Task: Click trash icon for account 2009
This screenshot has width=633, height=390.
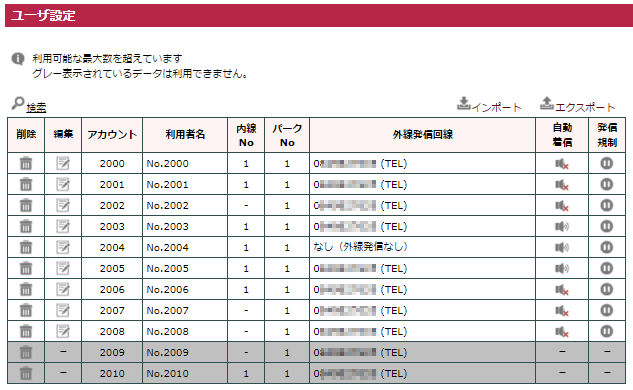Action: (26, 352)
